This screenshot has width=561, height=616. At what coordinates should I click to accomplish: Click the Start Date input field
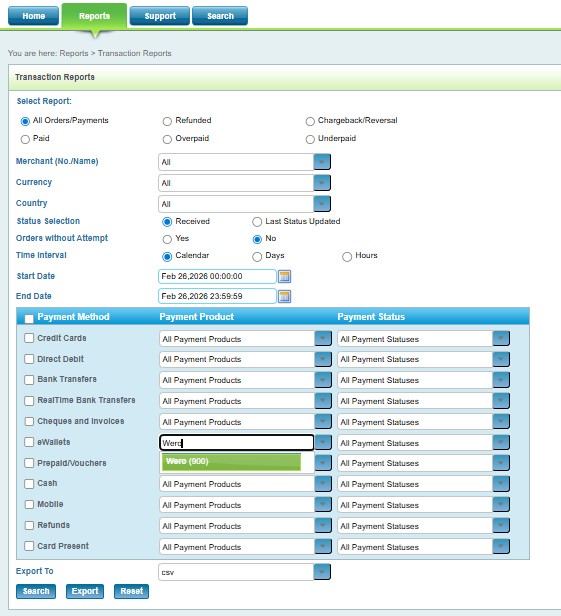[217, 277]
